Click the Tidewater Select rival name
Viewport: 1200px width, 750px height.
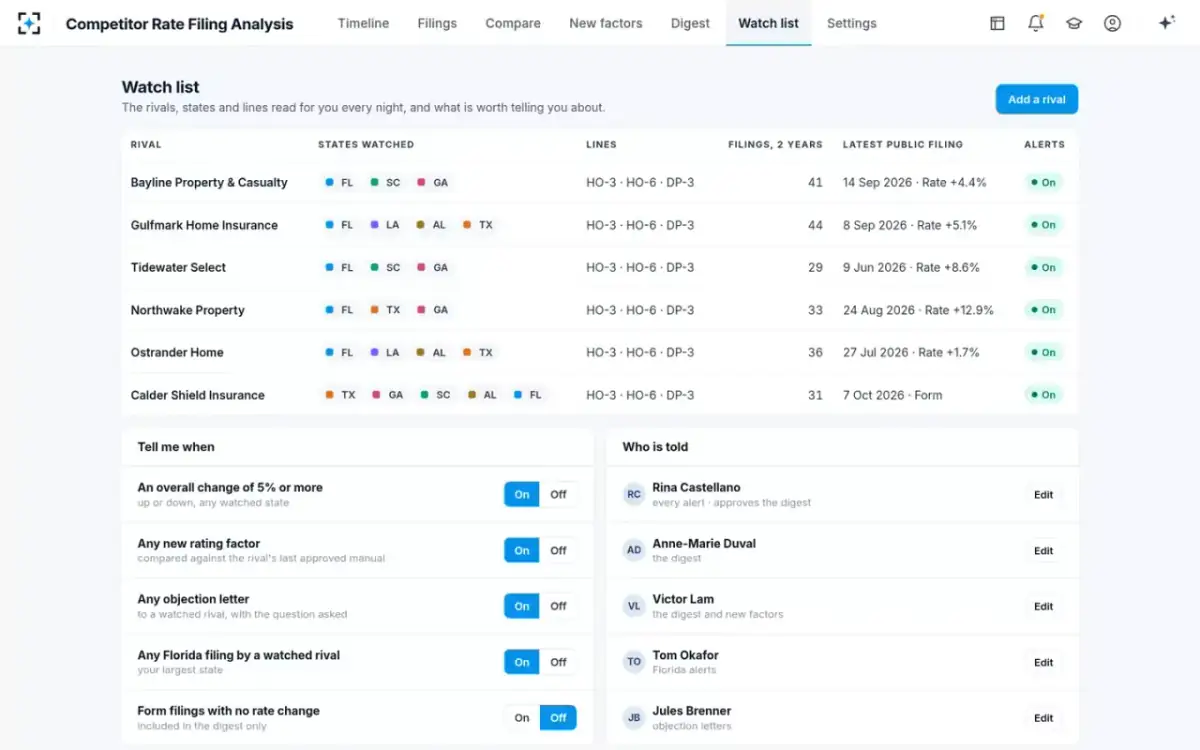click(x=178, y=268)
